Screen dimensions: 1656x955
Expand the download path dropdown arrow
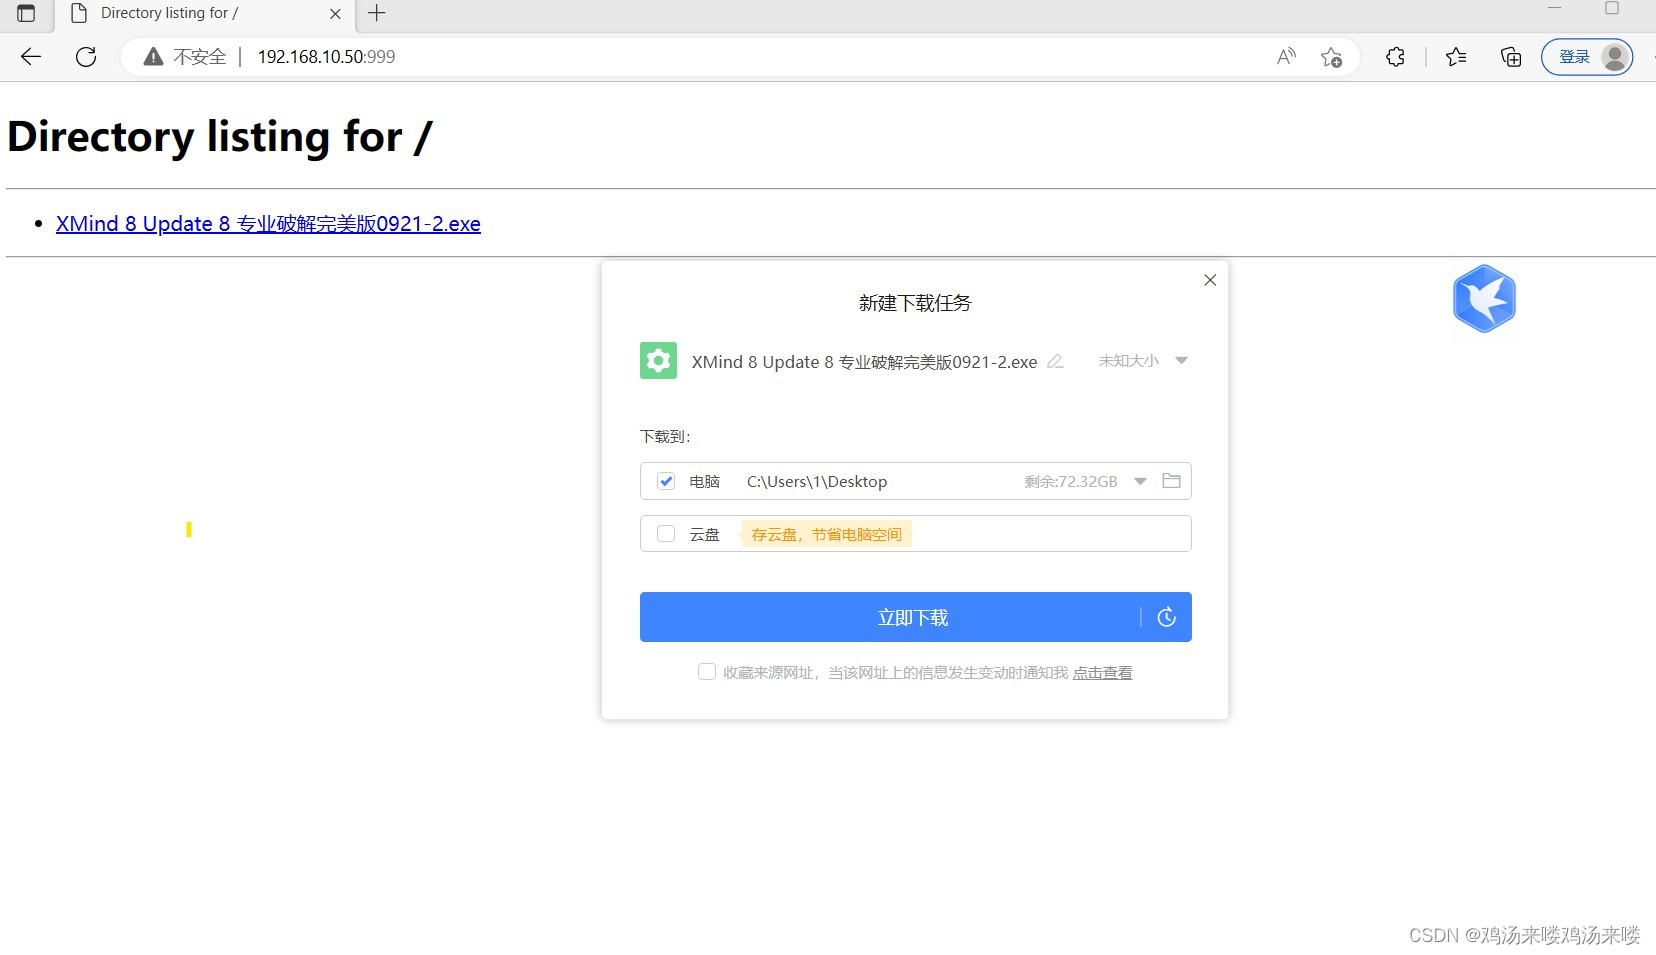pyautogui.click(x=1140, y=481)
